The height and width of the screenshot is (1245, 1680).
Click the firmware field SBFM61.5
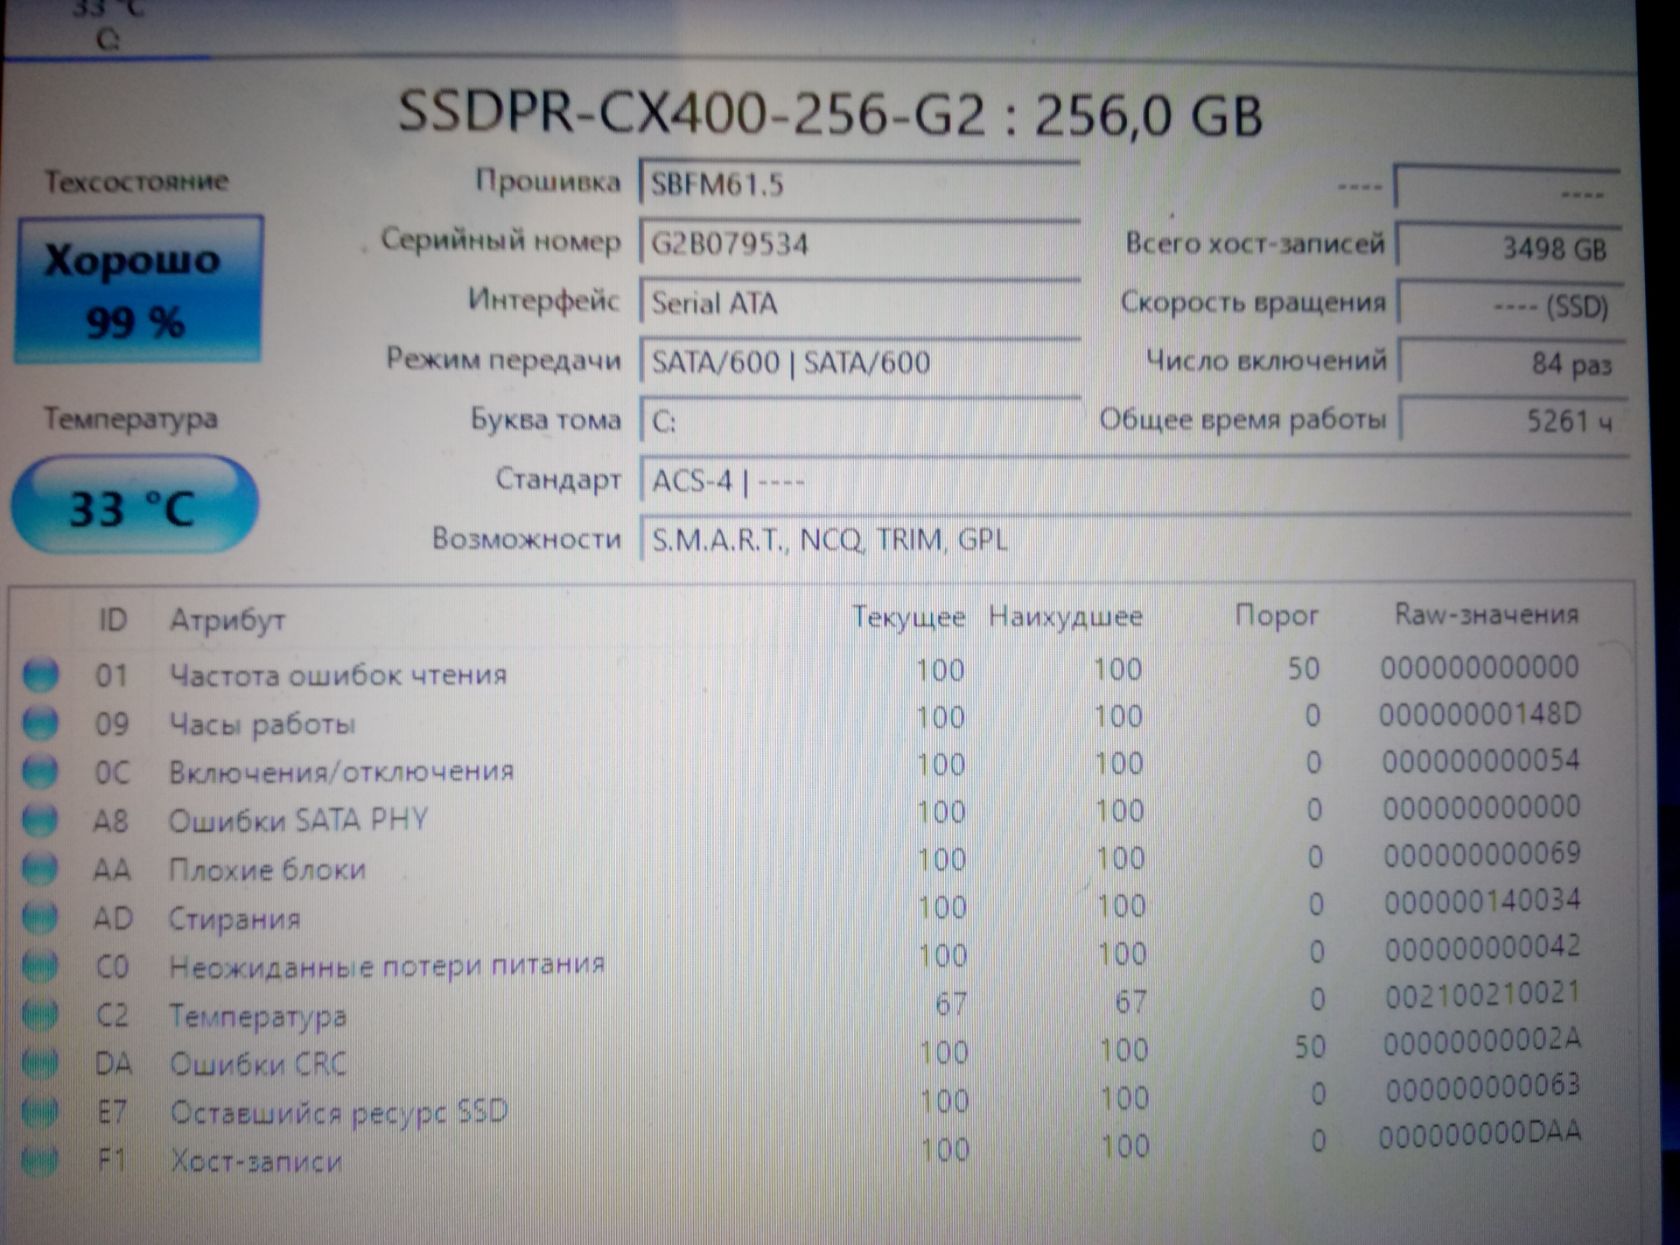tap(859, 184)
